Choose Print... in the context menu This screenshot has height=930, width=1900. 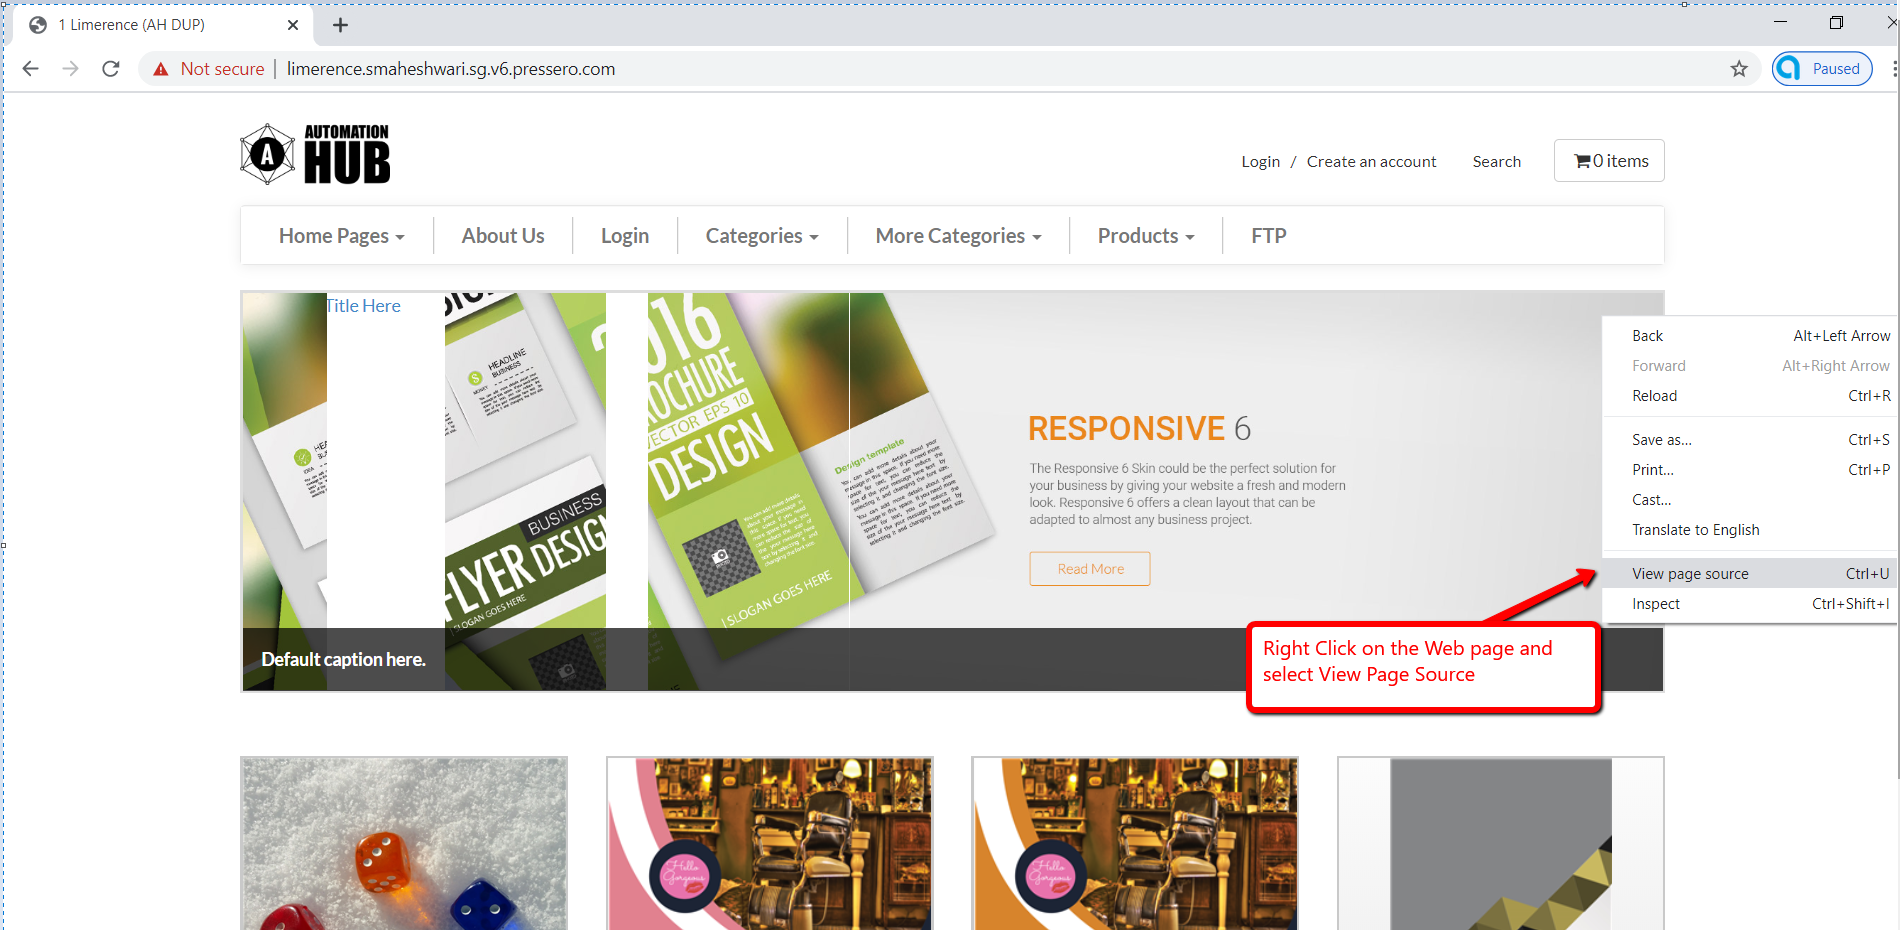coord(1750,470)
